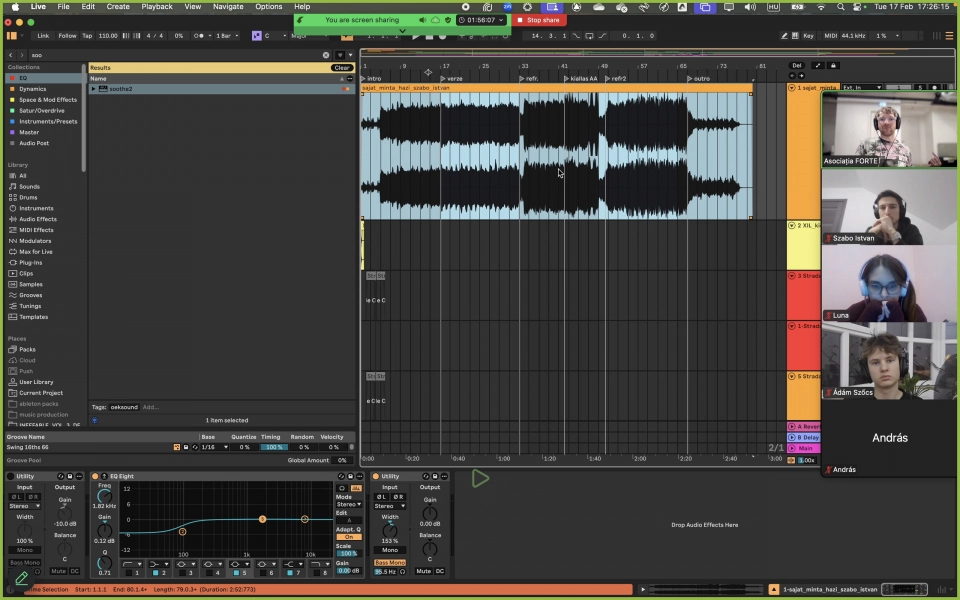The image size is (960, 600).
Task: Open the Playback menu
Action: 156,6
